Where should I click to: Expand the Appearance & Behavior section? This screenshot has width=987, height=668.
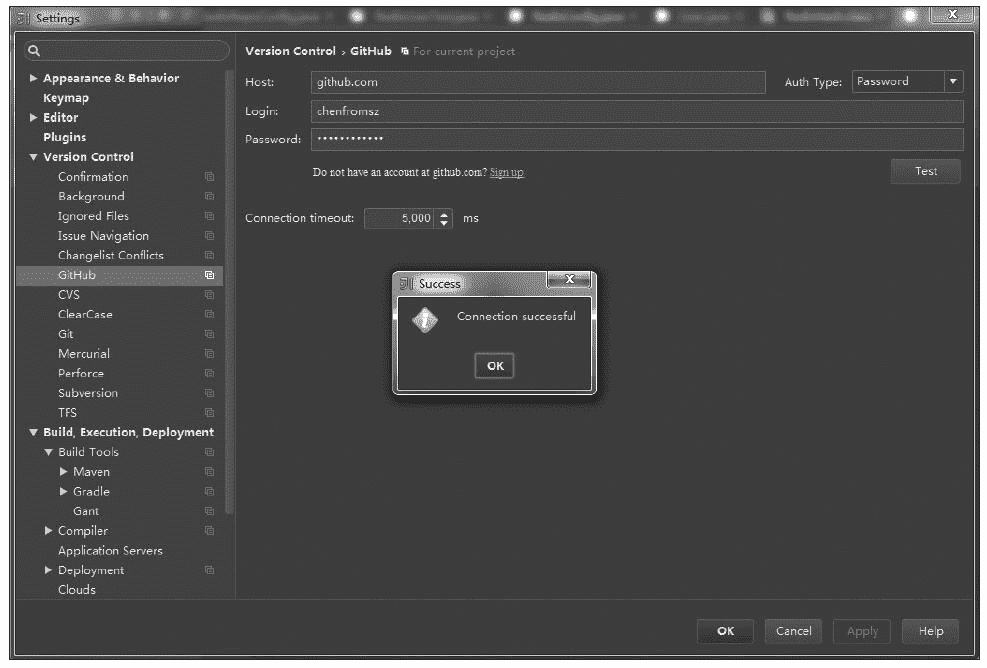click(x=34, y=78)
